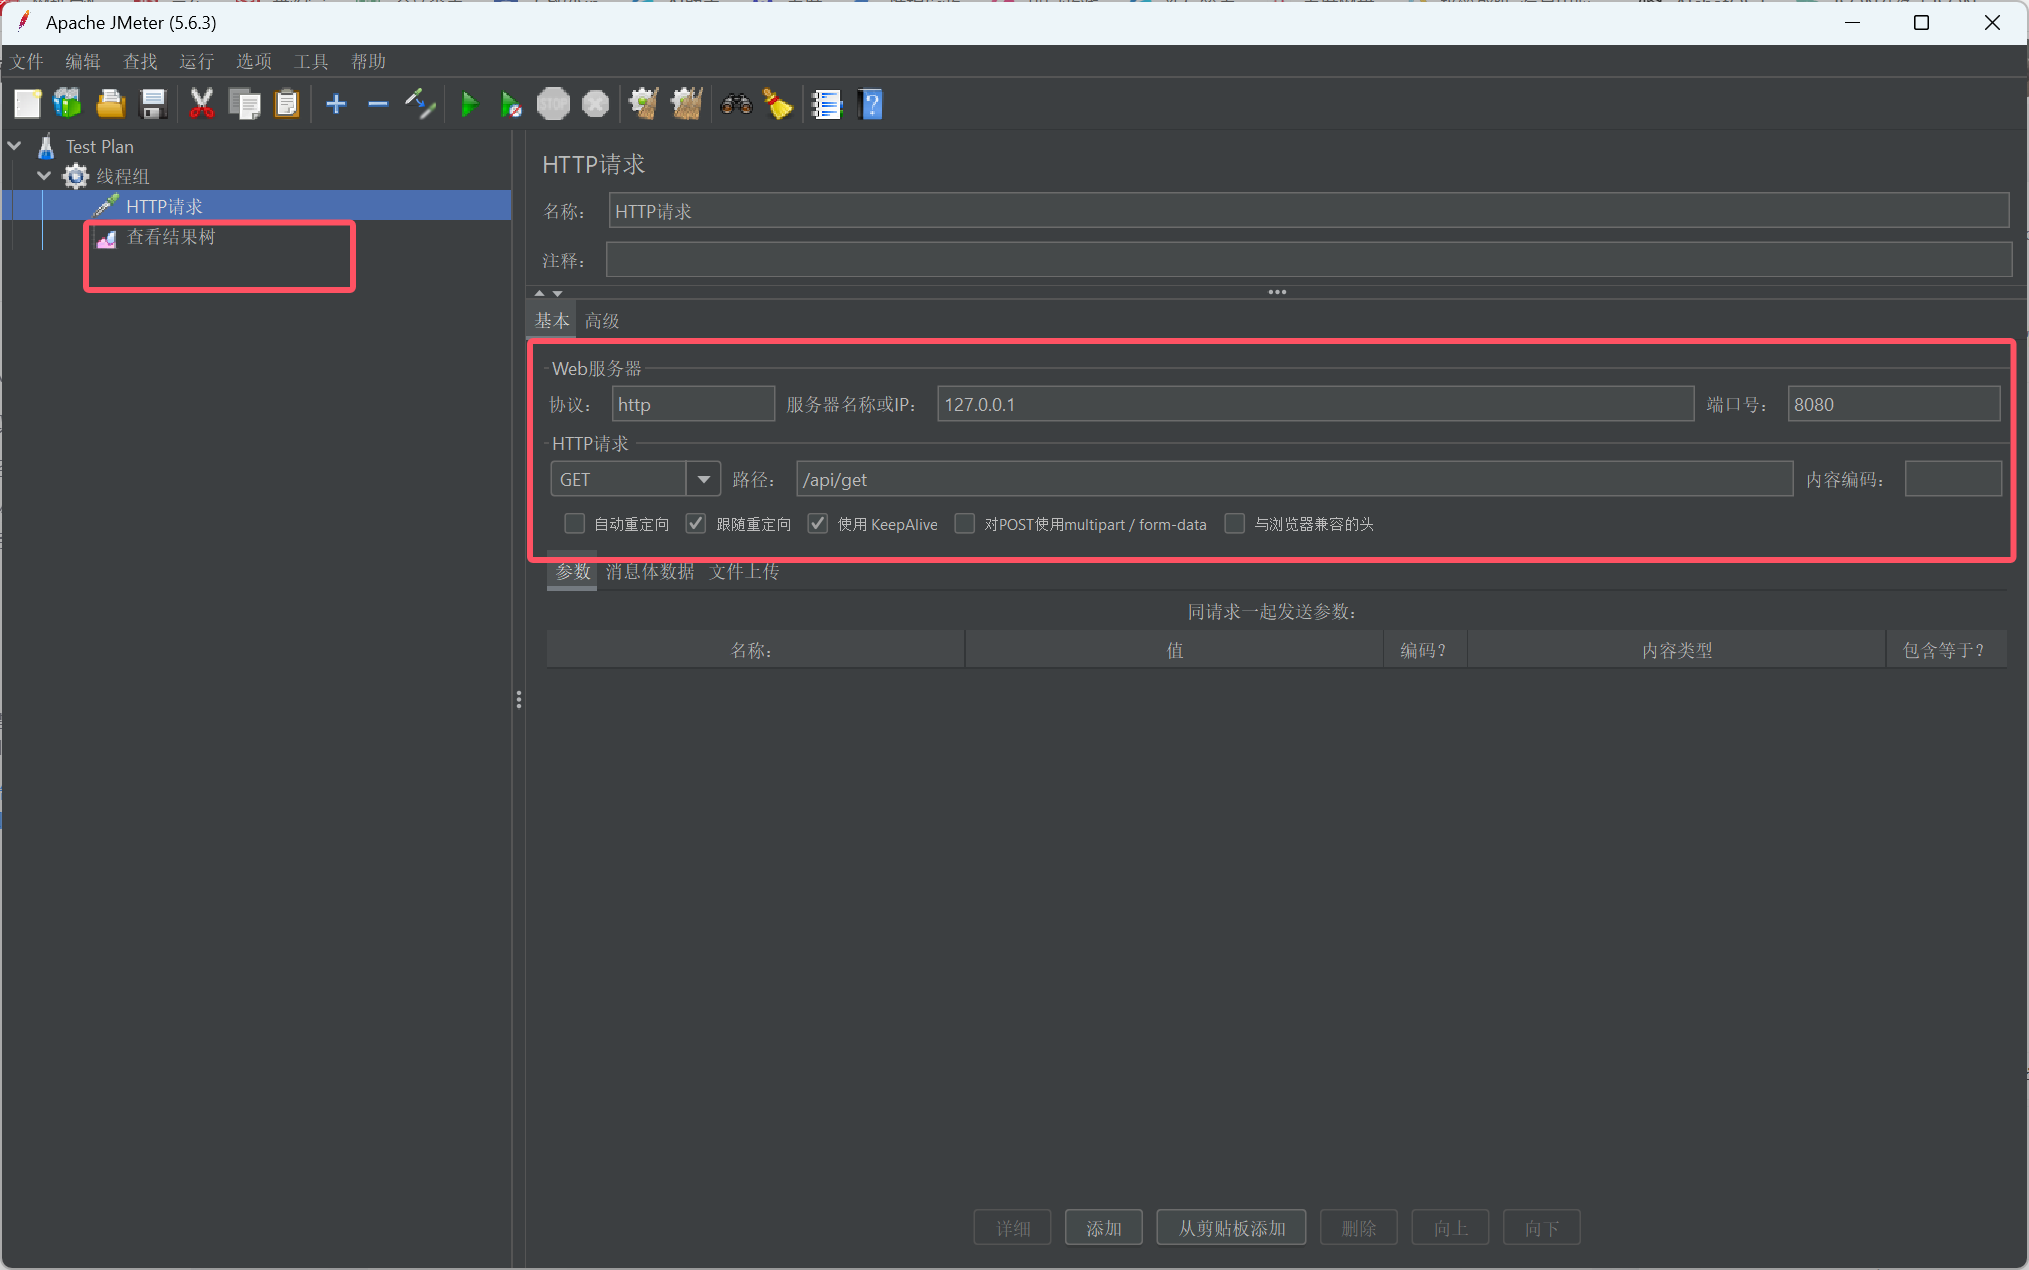Screen dimensions: 2029x1270
Task: Start the test with the green Start button
Action: pyautogui.click(x=470, y=103)
